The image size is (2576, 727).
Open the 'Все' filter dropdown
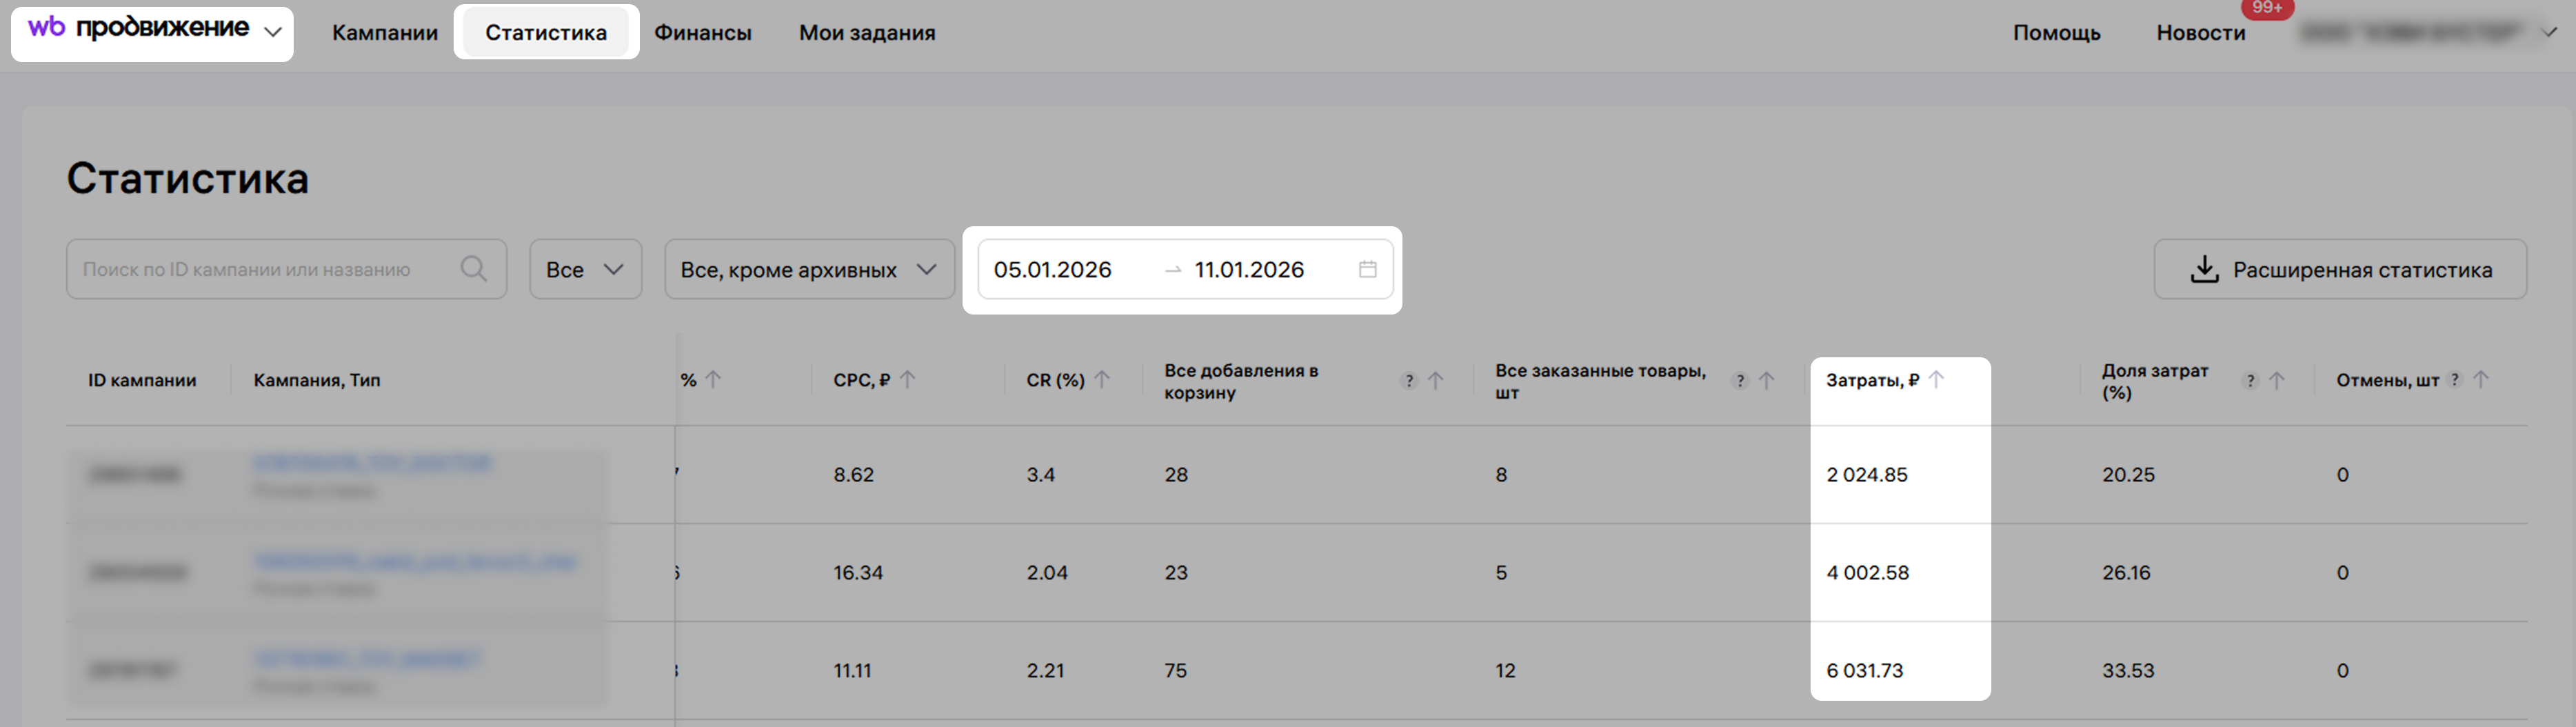(x=585, y=269)
